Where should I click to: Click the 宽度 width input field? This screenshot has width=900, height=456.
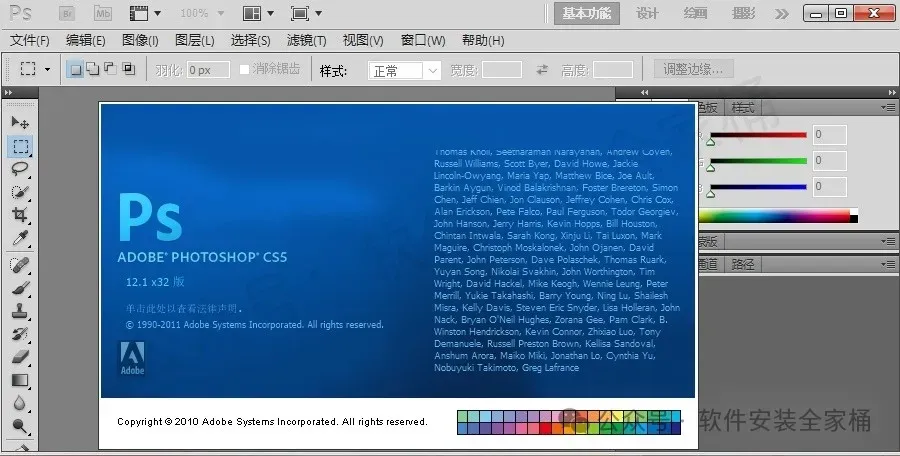click(x=502, y=70)
